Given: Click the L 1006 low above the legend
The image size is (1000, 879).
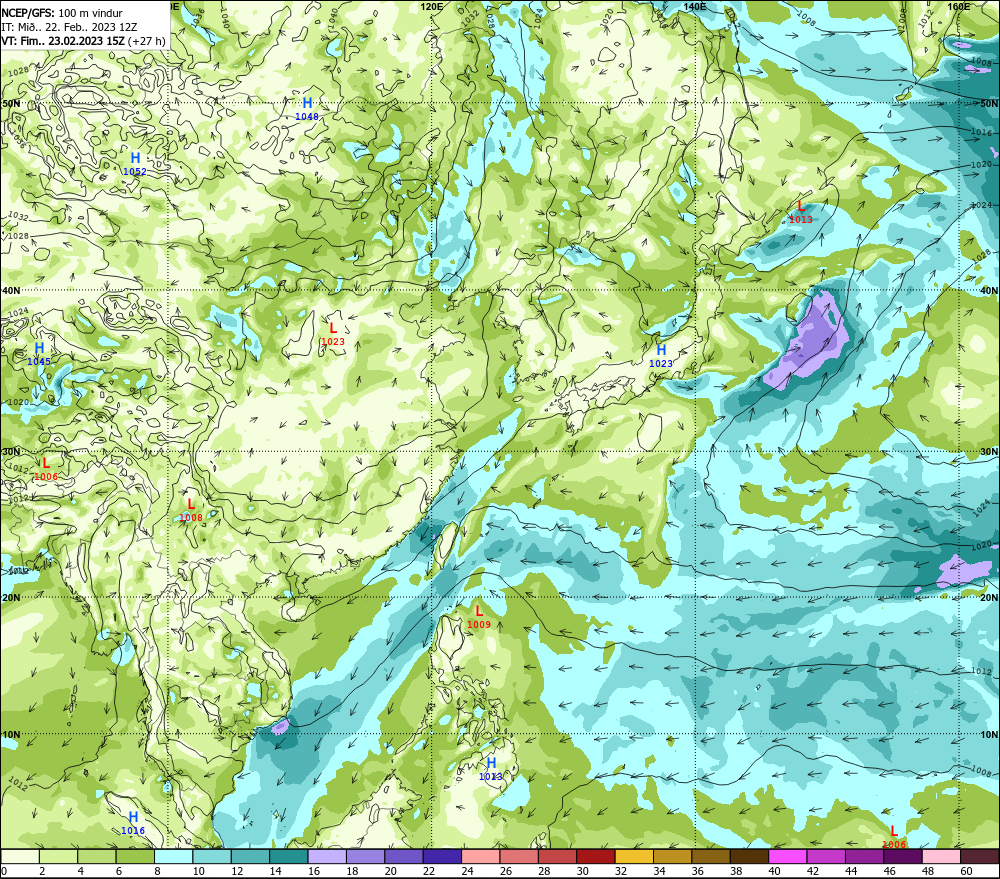Looking at the screenshot, I should (x=893, y=837).
